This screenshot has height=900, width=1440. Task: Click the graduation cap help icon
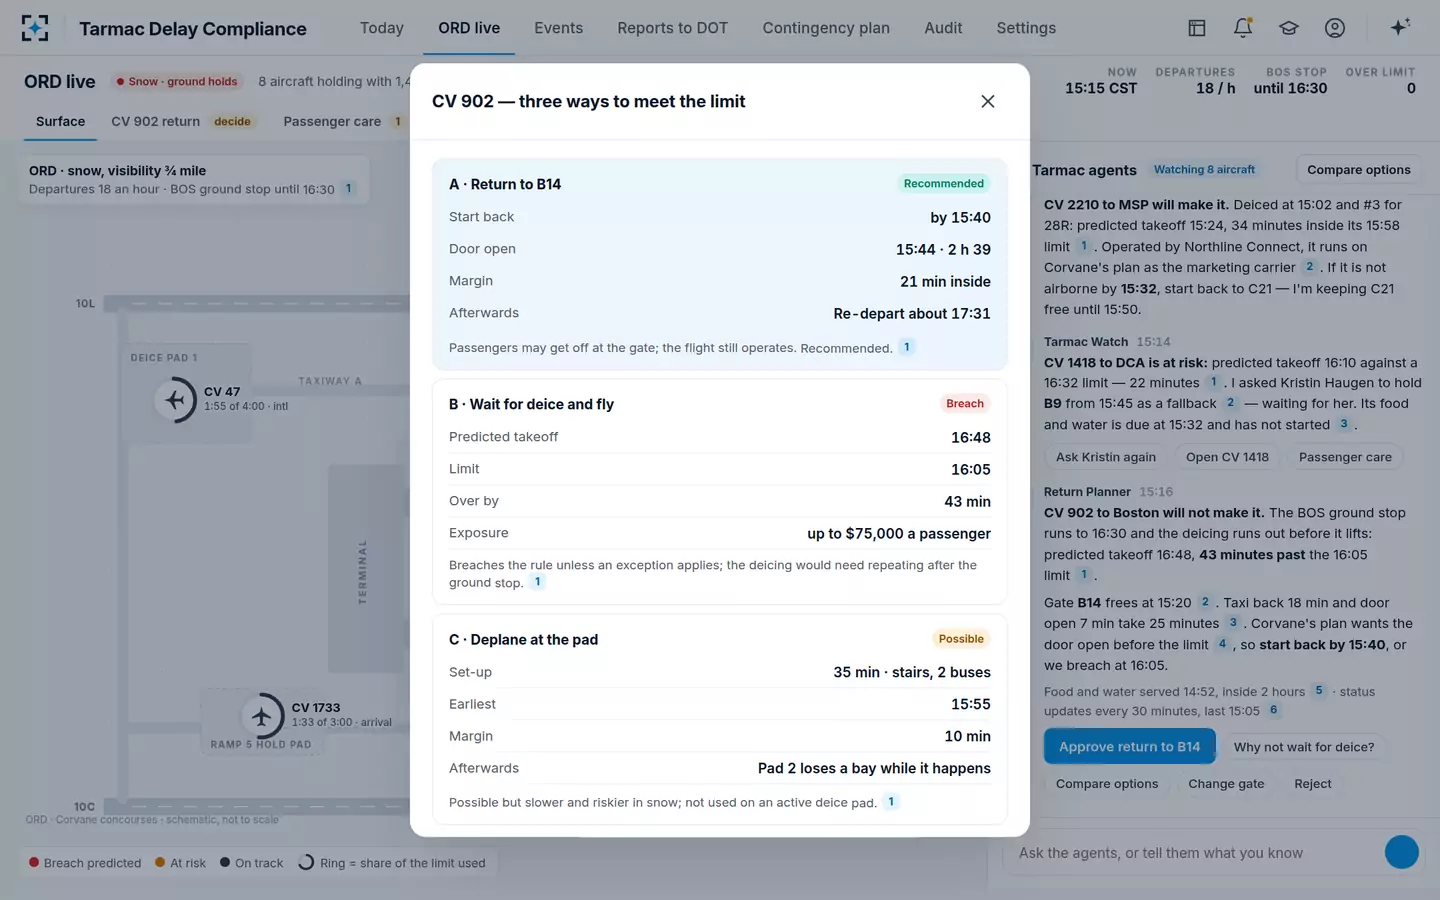(x=1289, y=28)
